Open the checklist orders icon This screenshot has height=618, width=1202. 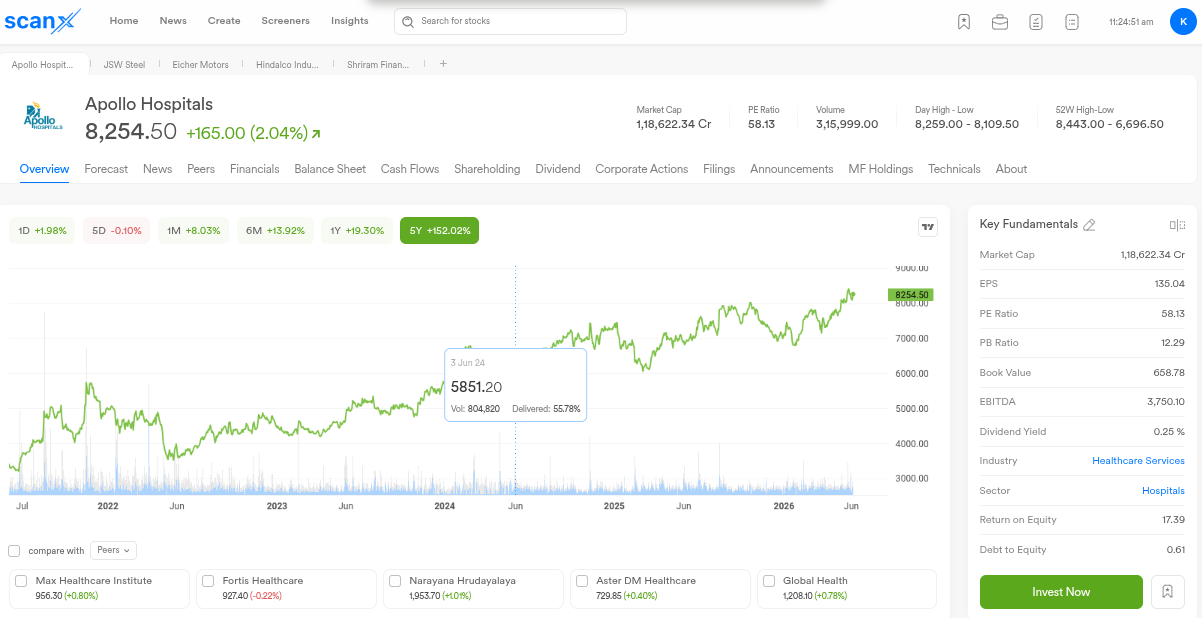[1036, 21]
